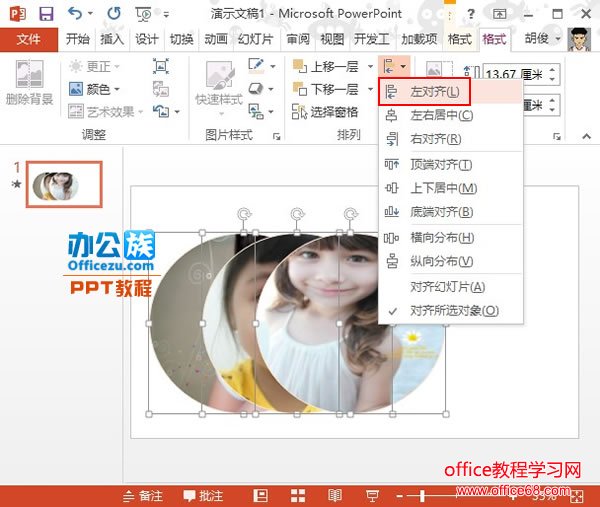This screenshot has width=600, height=507.
Task: Open 下移一层 Send Backward dropdown arrow
Action: click(370, 89)
